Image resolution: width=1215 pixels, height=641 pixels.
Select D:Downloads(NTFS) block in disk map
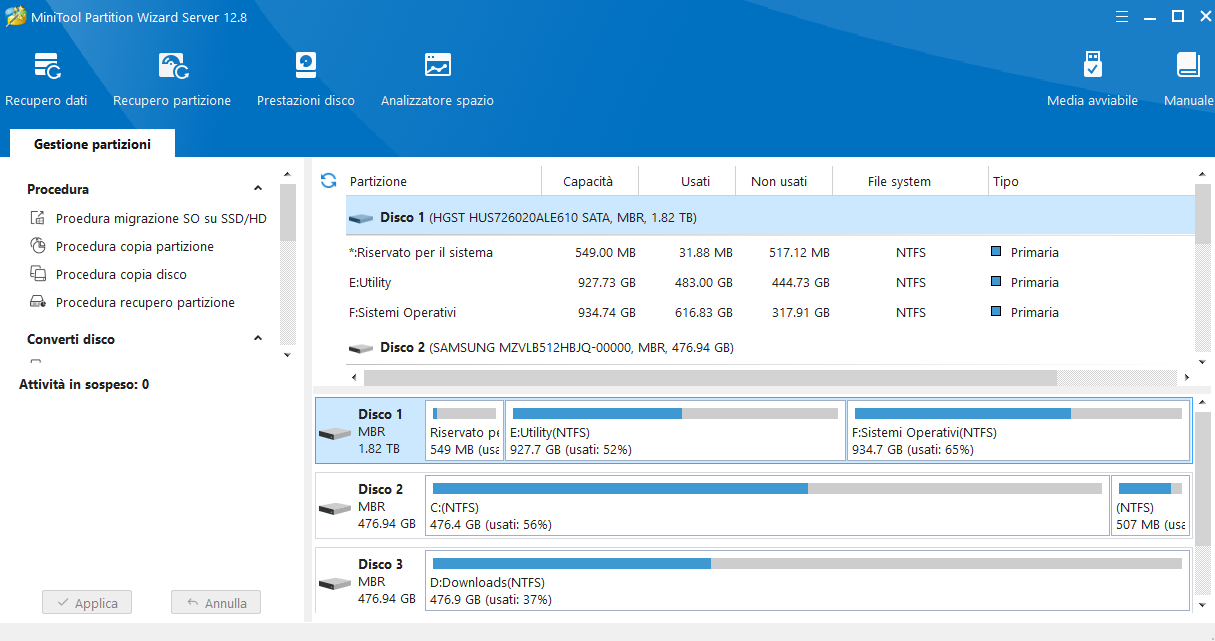(807, 581)
